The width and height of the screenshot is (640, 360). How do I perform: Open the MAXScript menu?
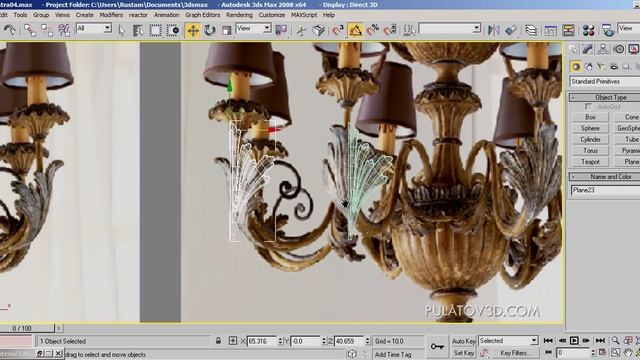click(304, 15)
